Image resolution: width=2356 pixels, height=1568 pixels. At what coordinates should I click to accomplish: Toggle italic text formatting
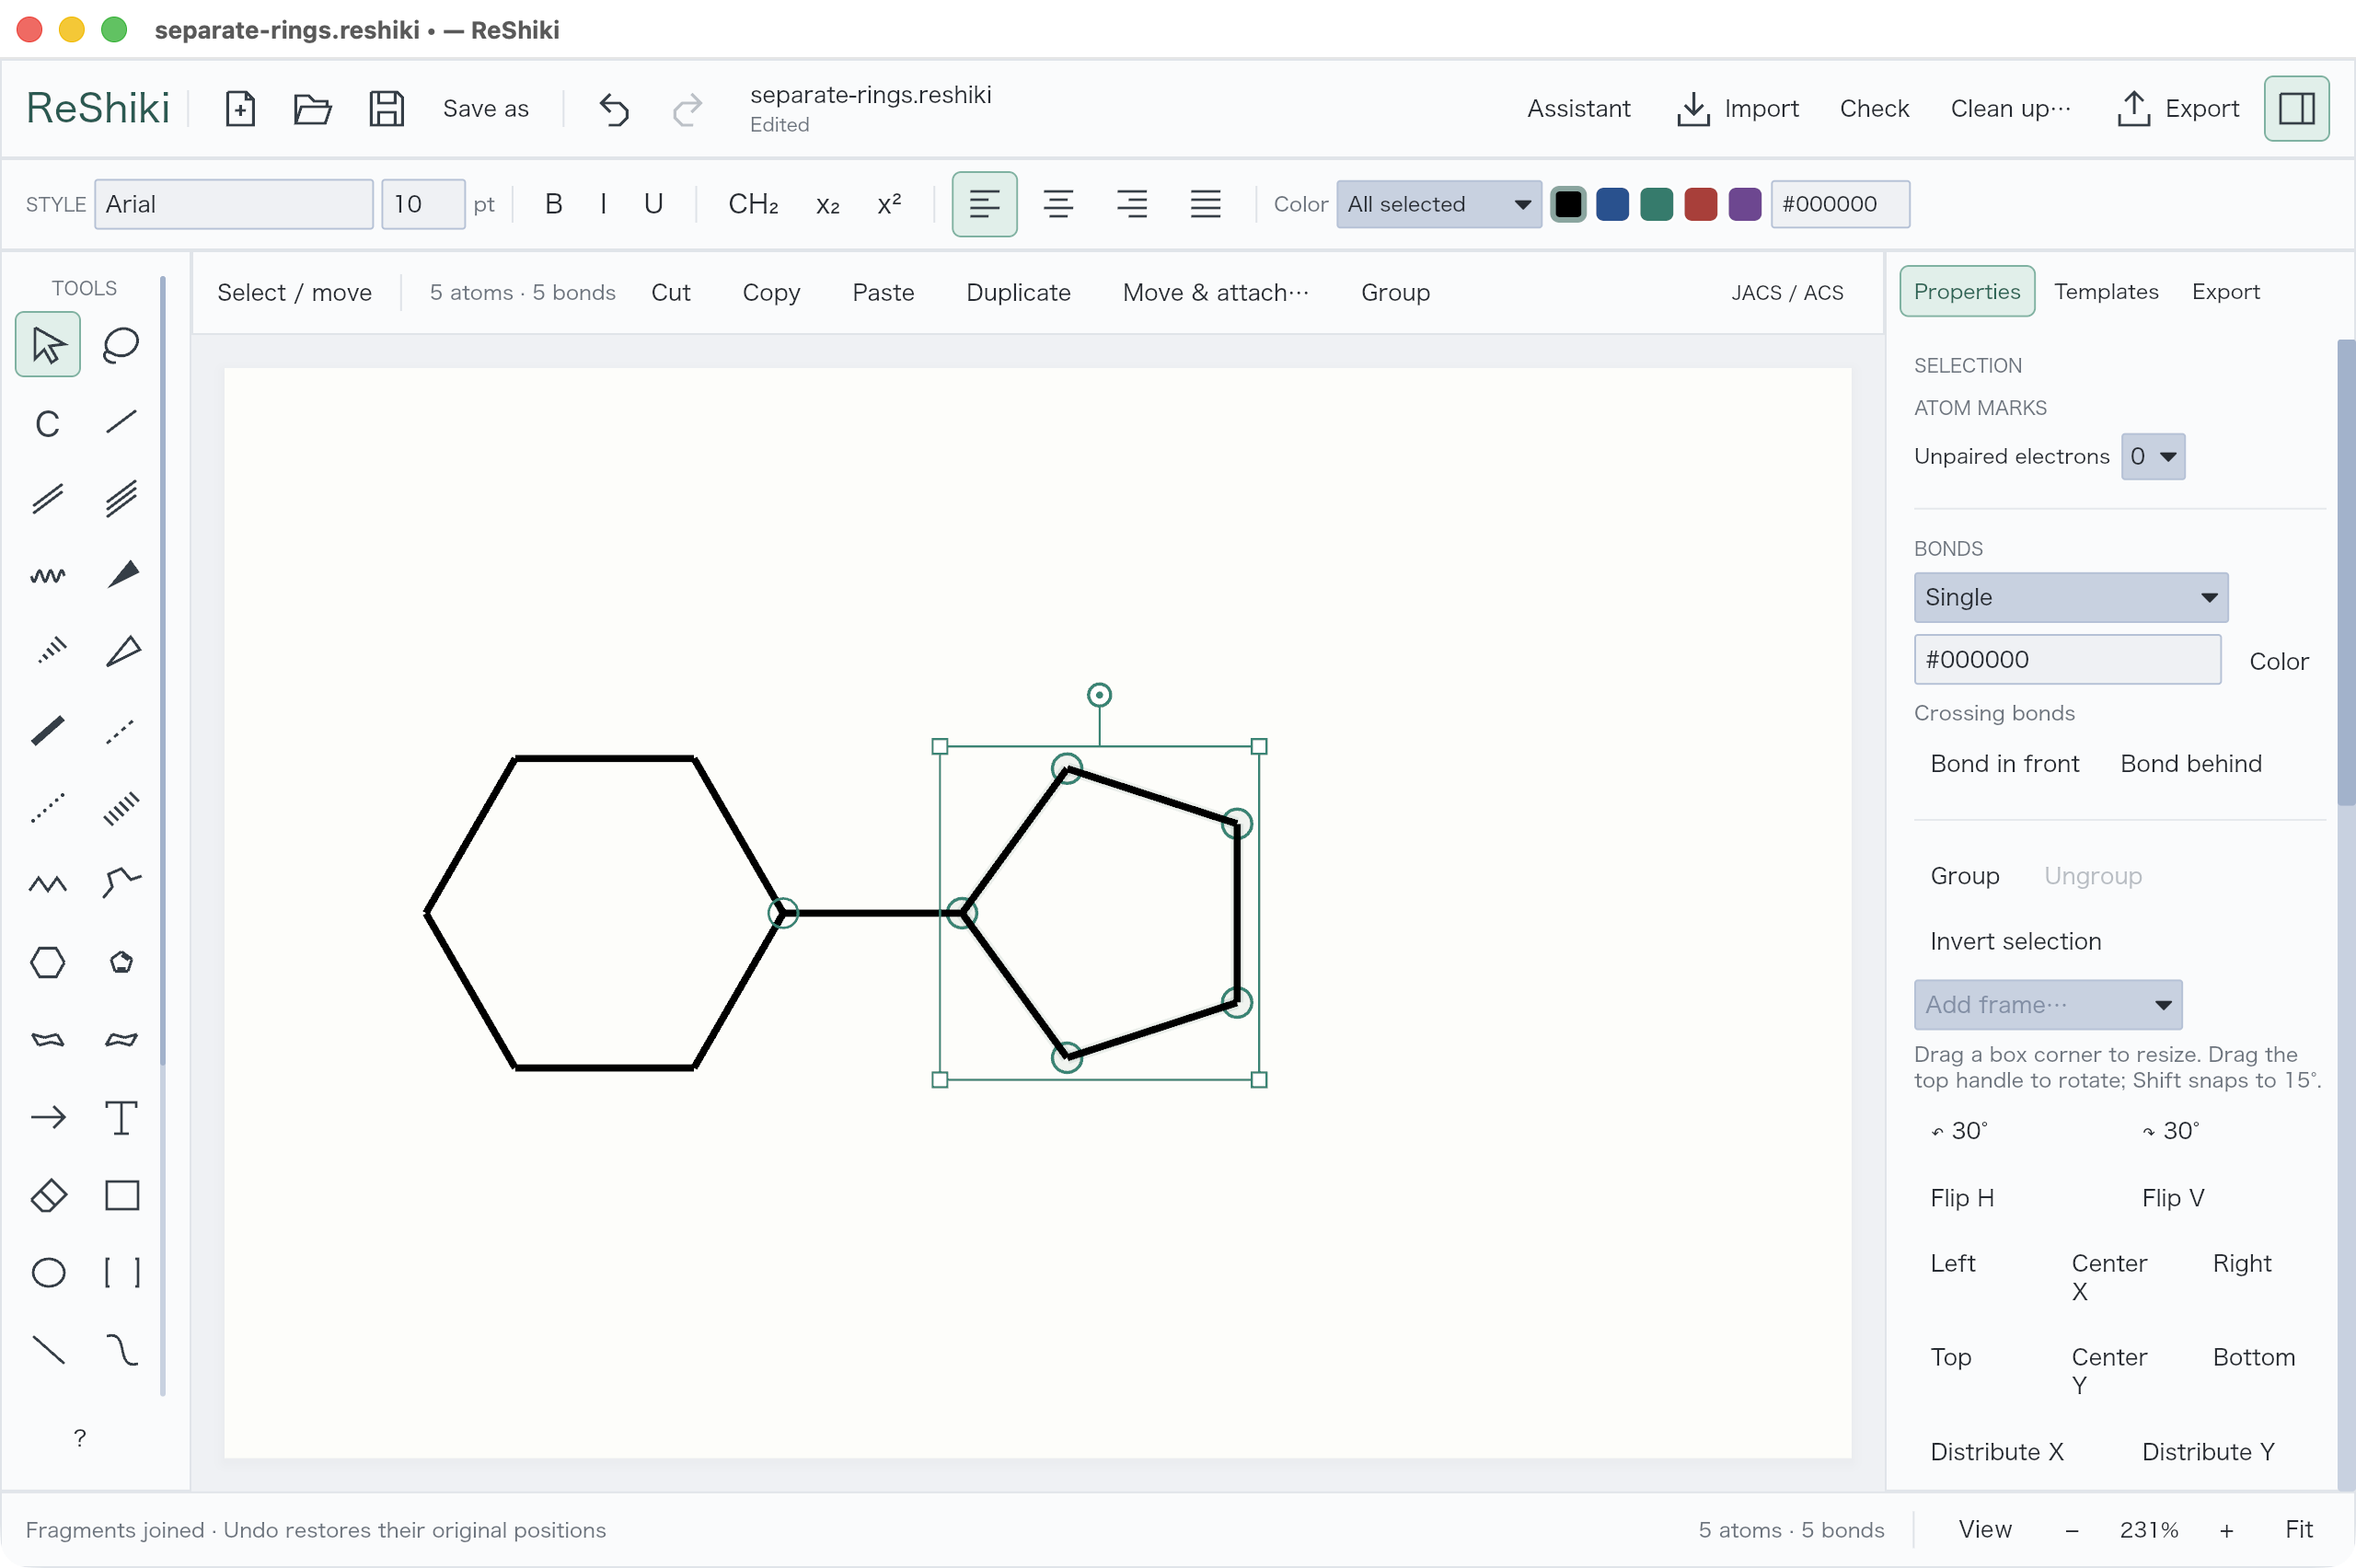click(603, 204)
